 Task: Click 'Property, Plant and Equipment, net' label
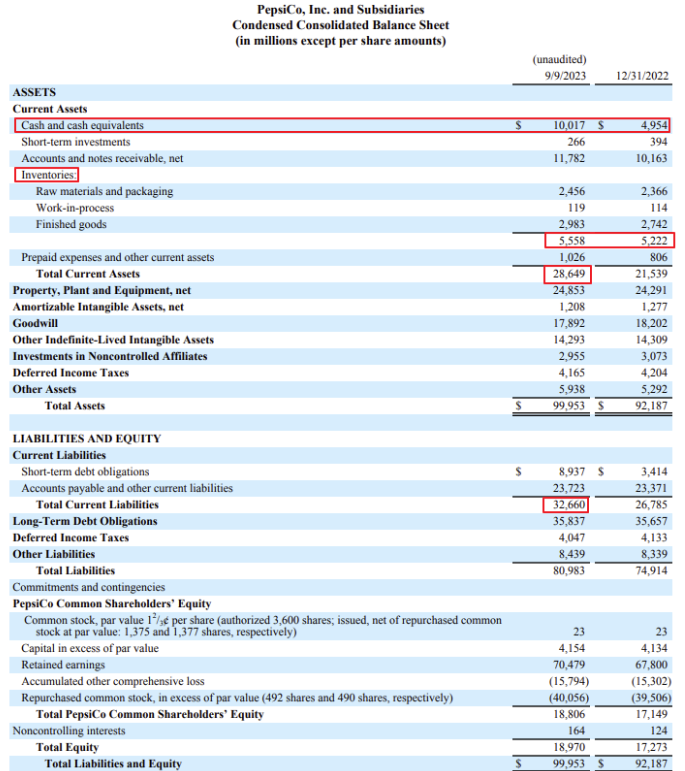102,291
